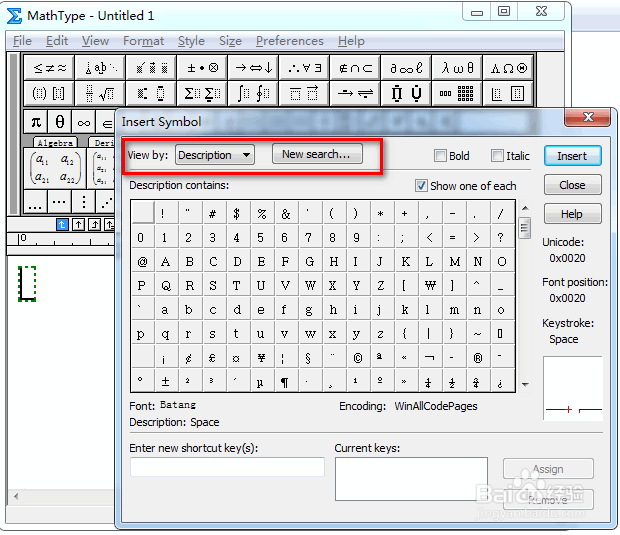Viewport: 620px width, 535px height.
Task: Insert the pi symbol from toolbar
Action: tap(36, 122)
